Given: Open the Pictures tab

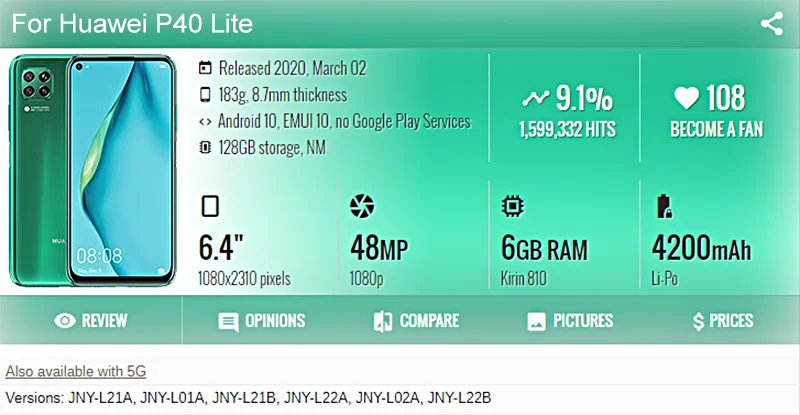Looking at the screenshot, I should (570, 321).
